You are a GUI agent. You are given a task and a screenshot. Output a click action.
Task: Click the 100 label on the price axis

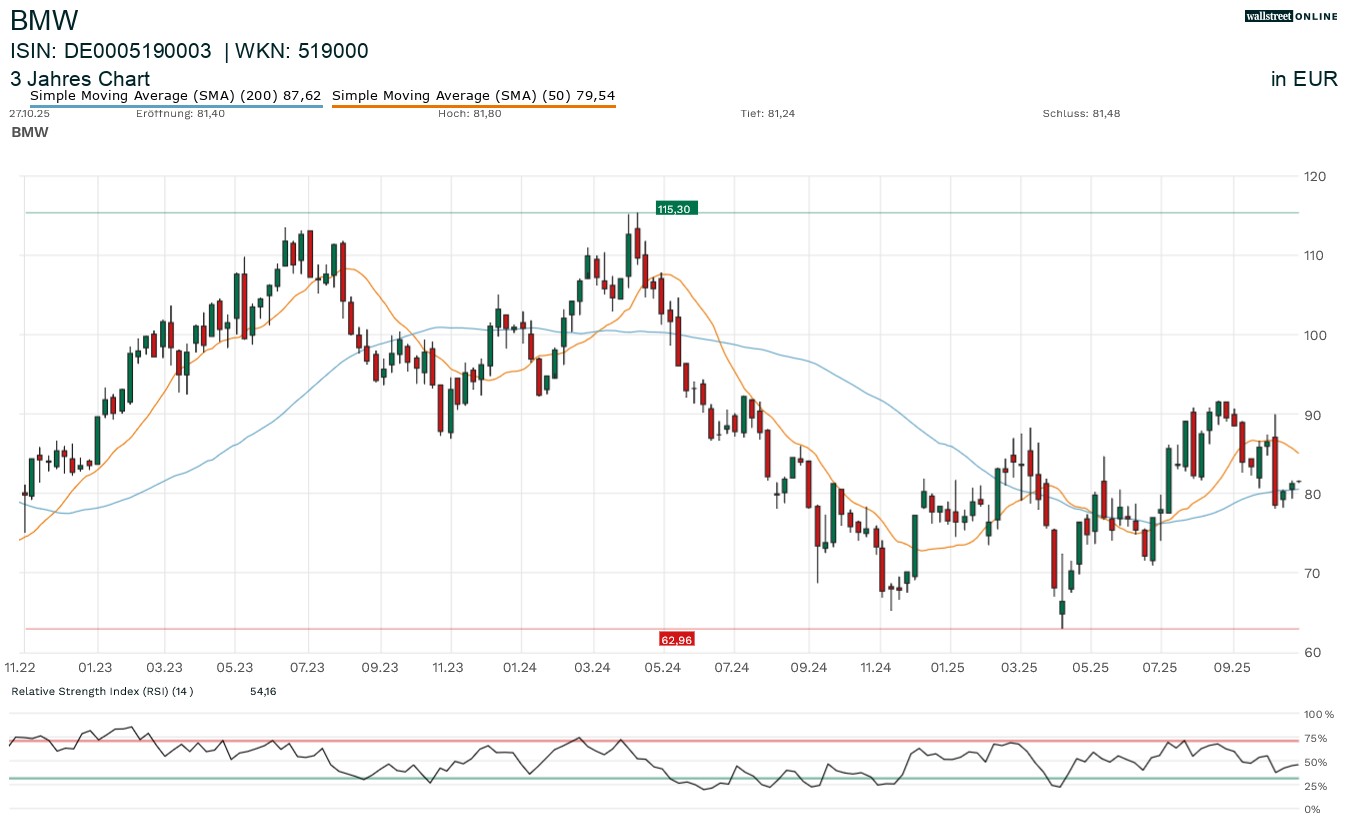[1314, 335]
